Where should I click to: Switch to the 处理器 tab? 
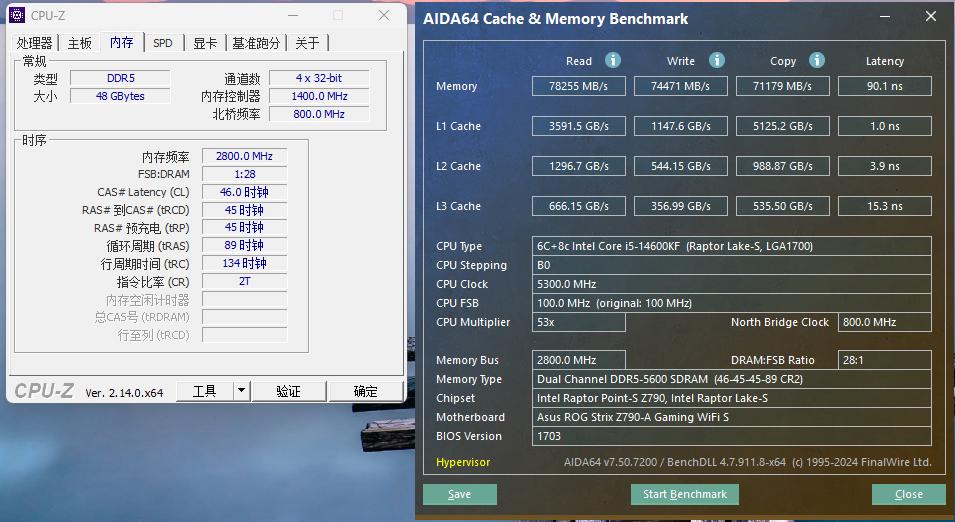(x=34, y=43)
